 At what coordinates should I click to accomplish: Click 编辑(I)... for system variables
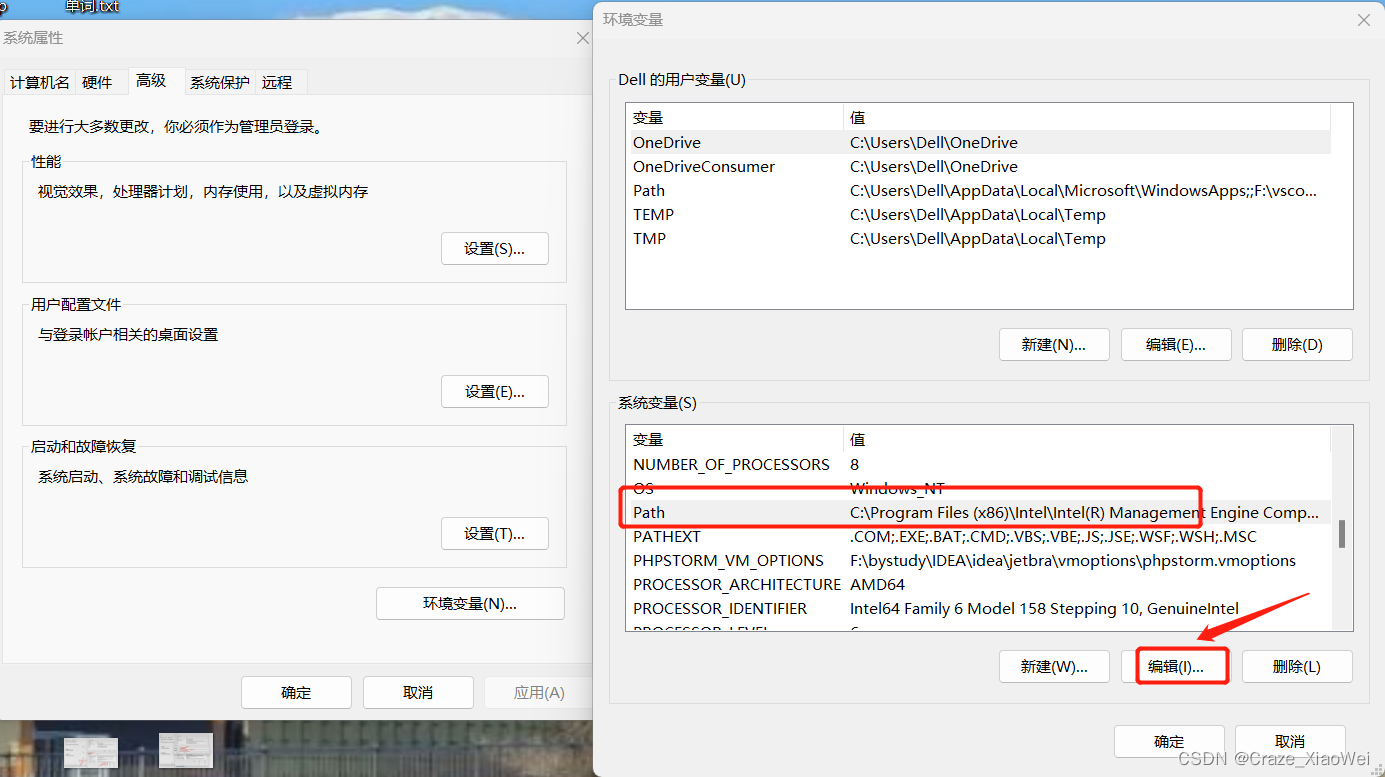(1176, 667)
